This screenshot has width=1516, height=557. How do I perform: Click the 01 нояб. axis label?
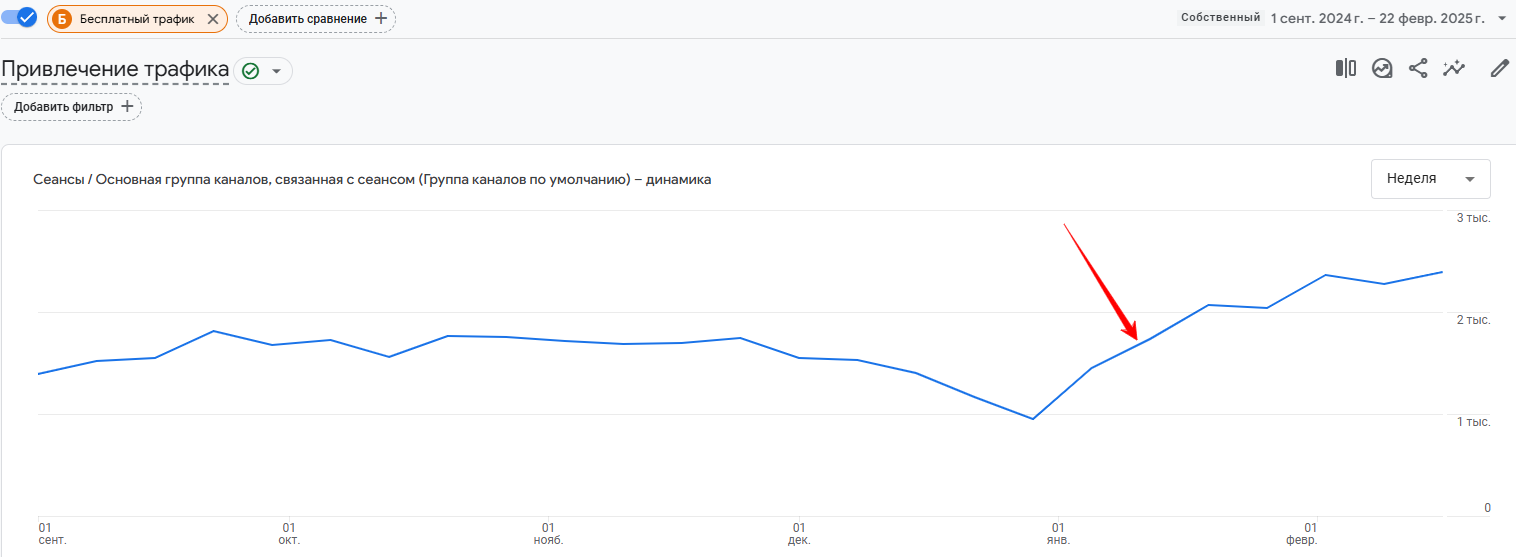coord(549,533)
